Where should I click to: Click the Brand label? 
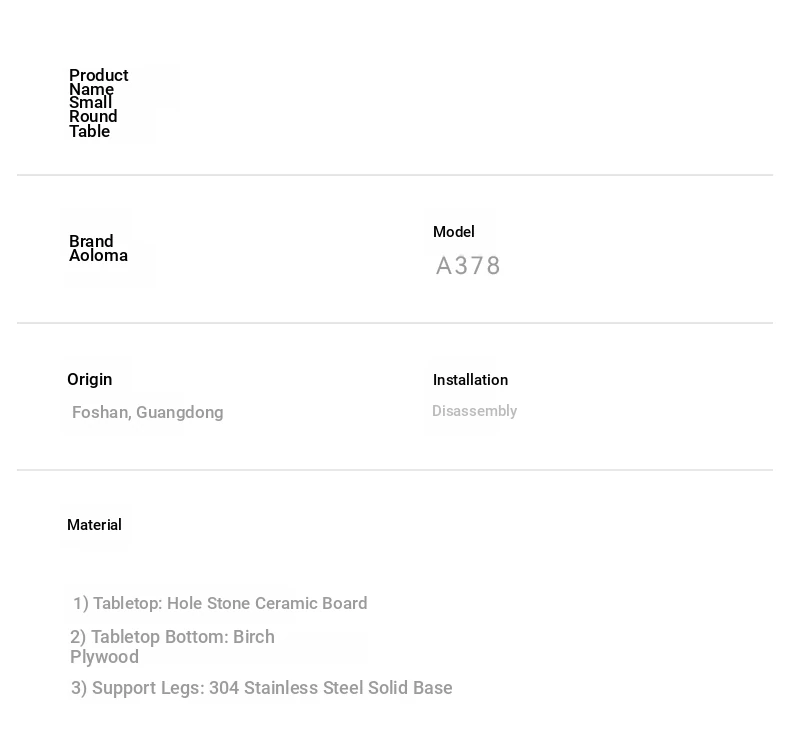tap(91, 240)
